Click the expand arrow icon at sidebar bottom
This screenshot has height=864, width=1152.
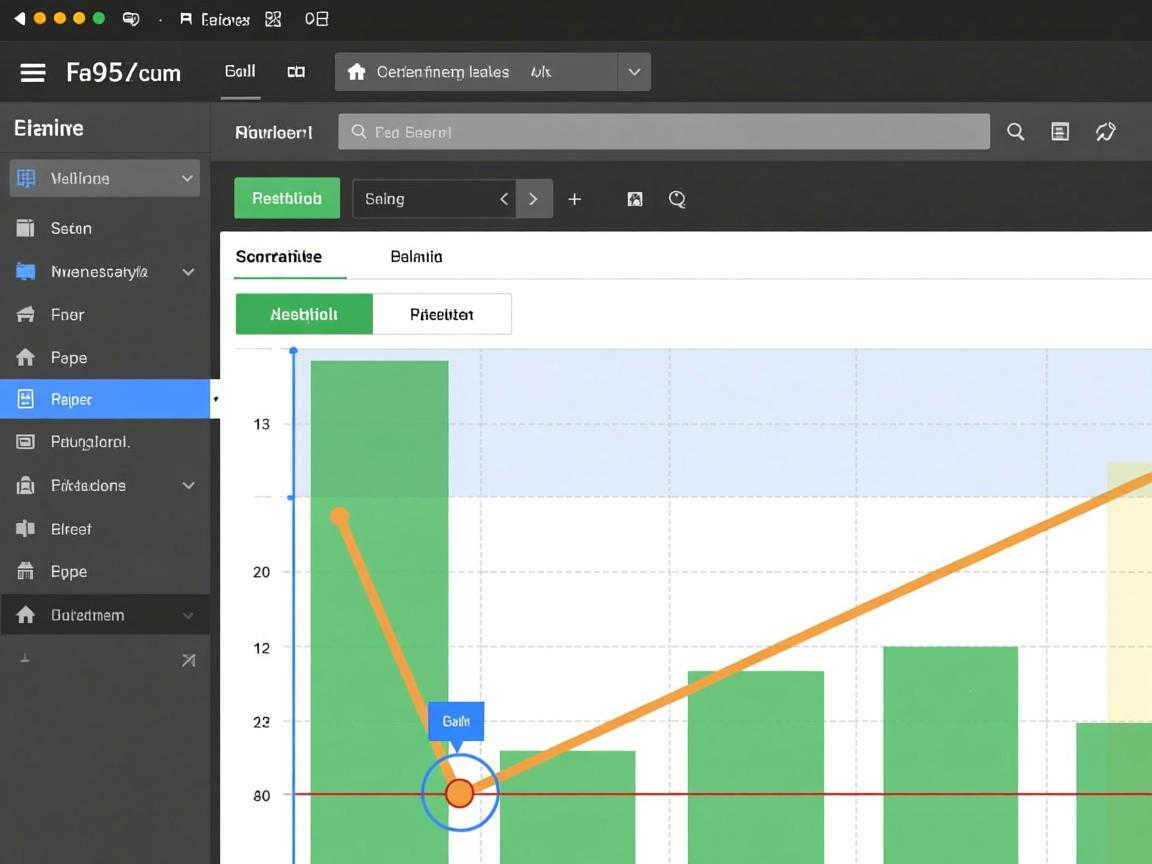tap(187, 660)
